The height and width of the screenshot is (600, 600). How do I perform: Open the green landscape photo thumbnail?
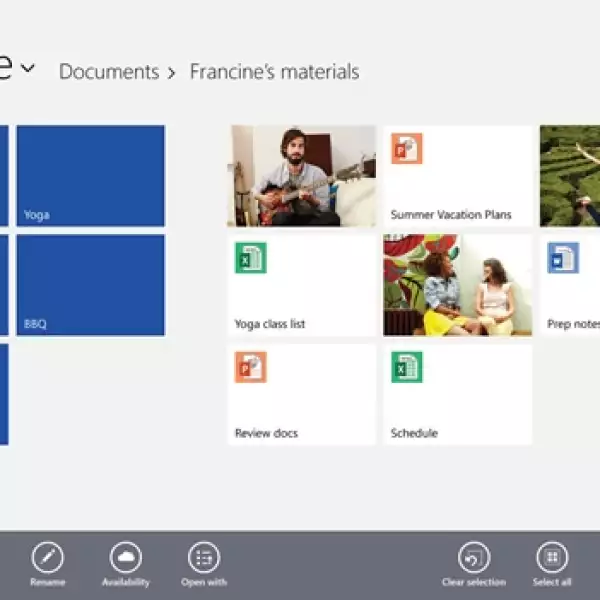(x=570, y=176)
